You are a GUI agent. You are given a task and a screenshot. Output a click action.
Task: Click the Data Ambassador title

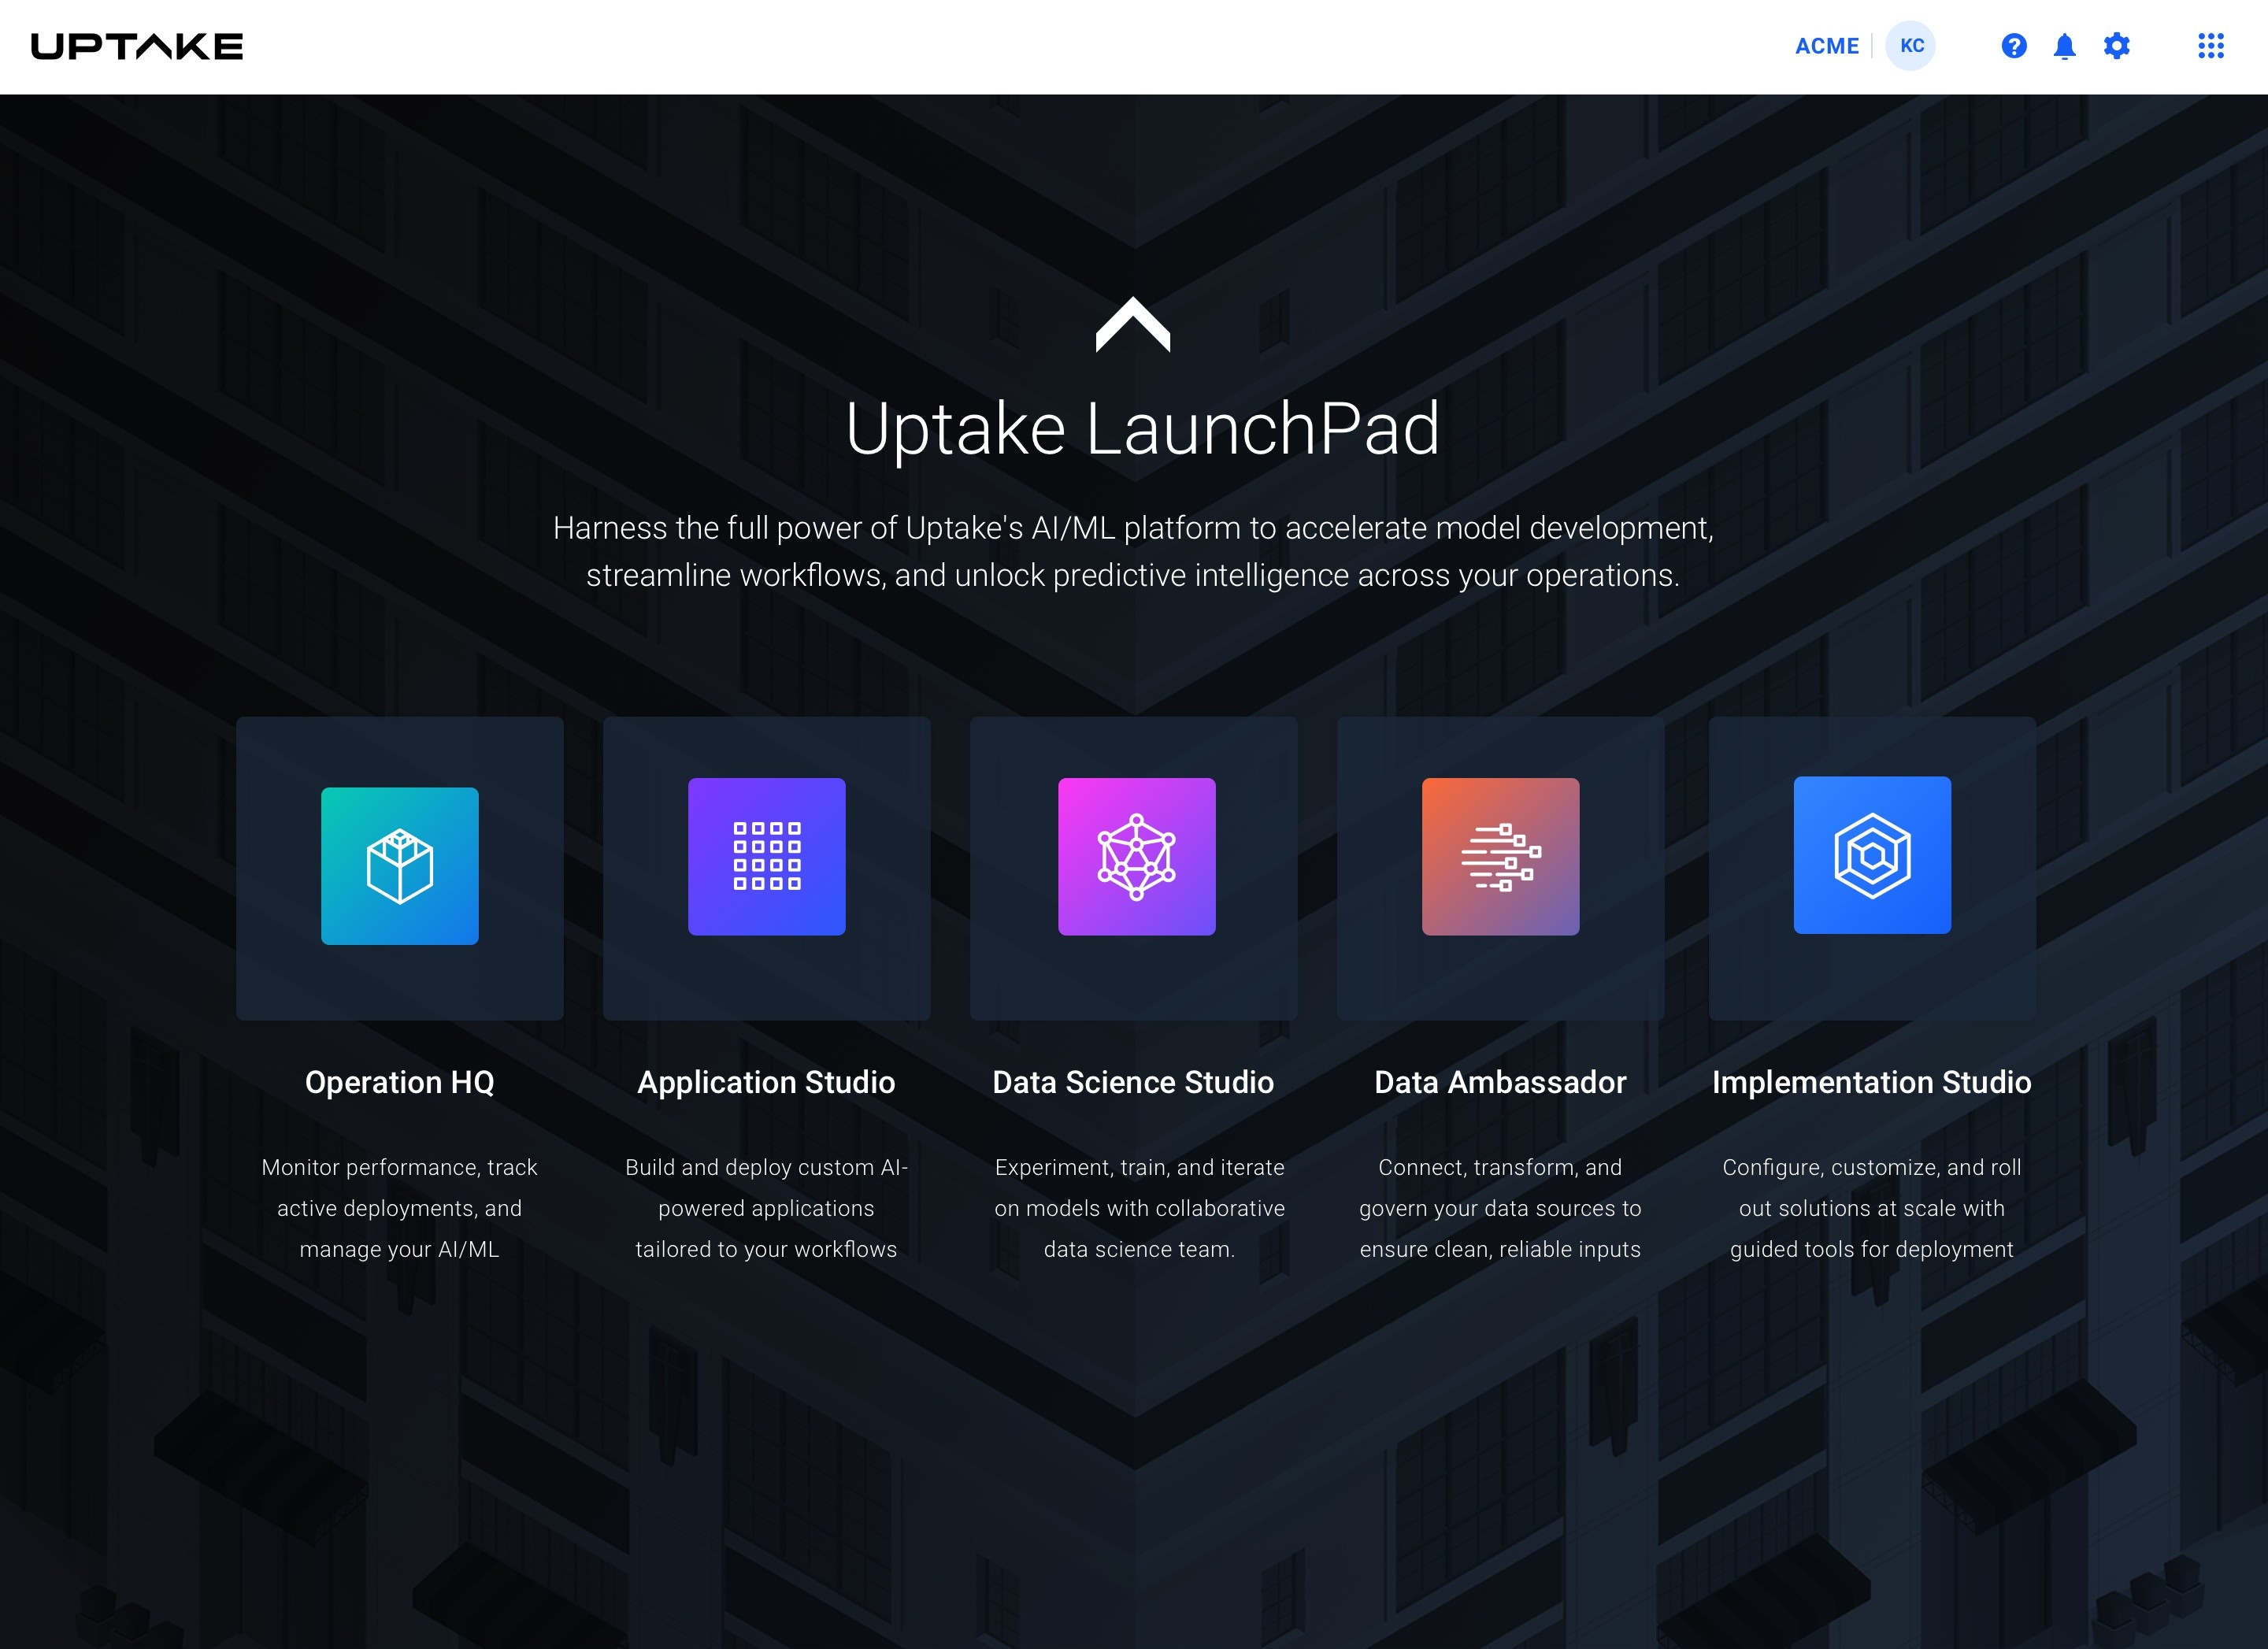pyautogui.click(x=1500, y=1082)
